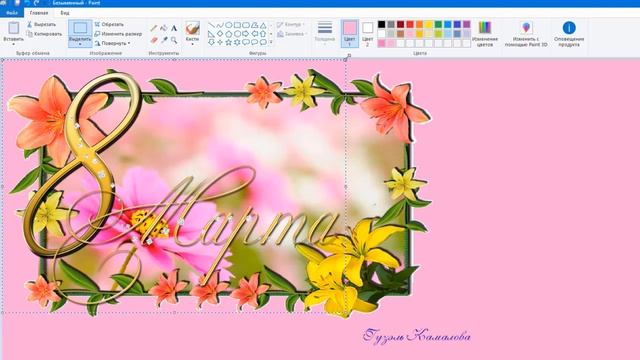Choose the Down arrow shape

211,42
